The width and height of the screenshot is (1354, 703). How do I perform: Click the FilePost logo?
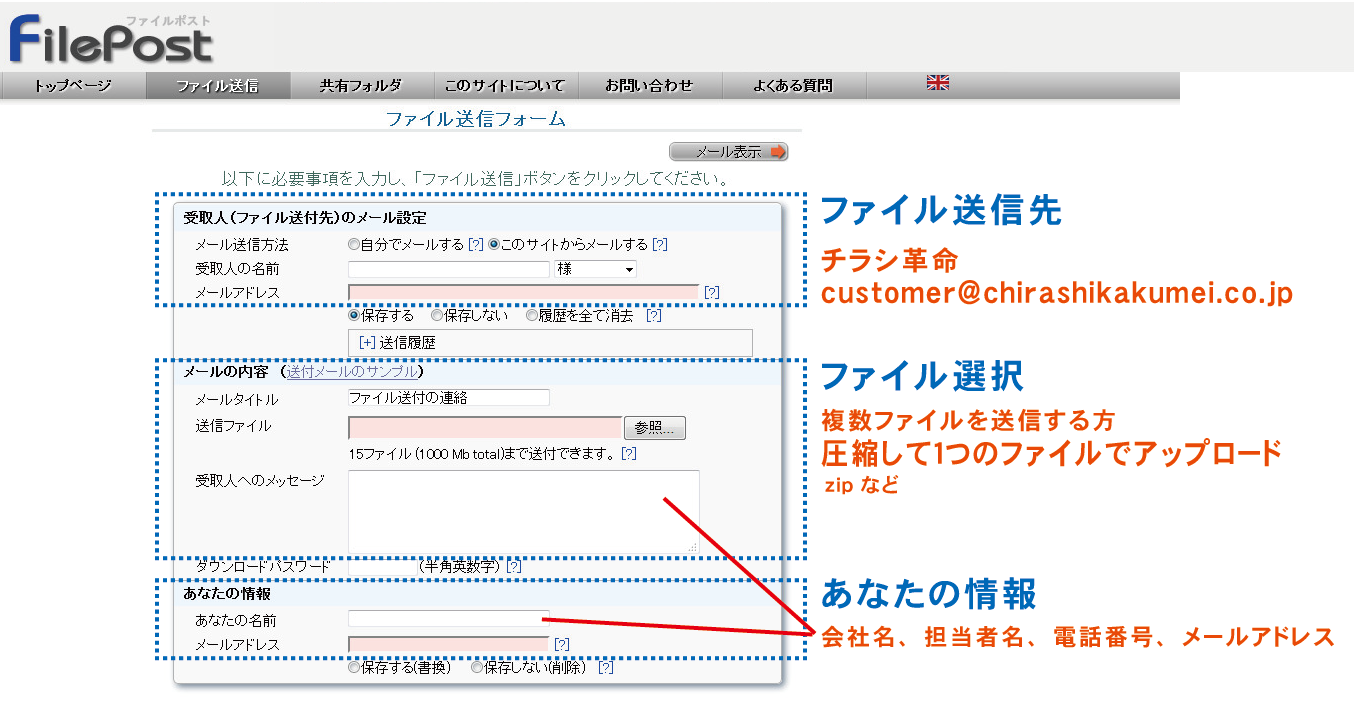111,40
